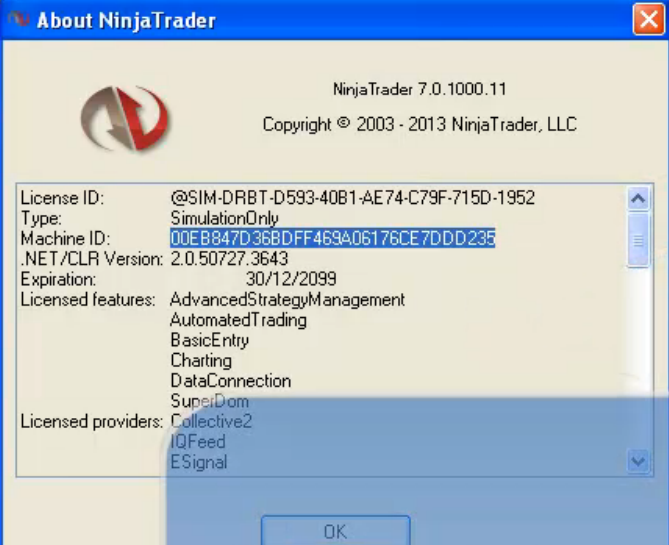Click the License ID value @SIM-DRBT-D593
The height and width of the screenshot is (545, 669).
(352, 198)
